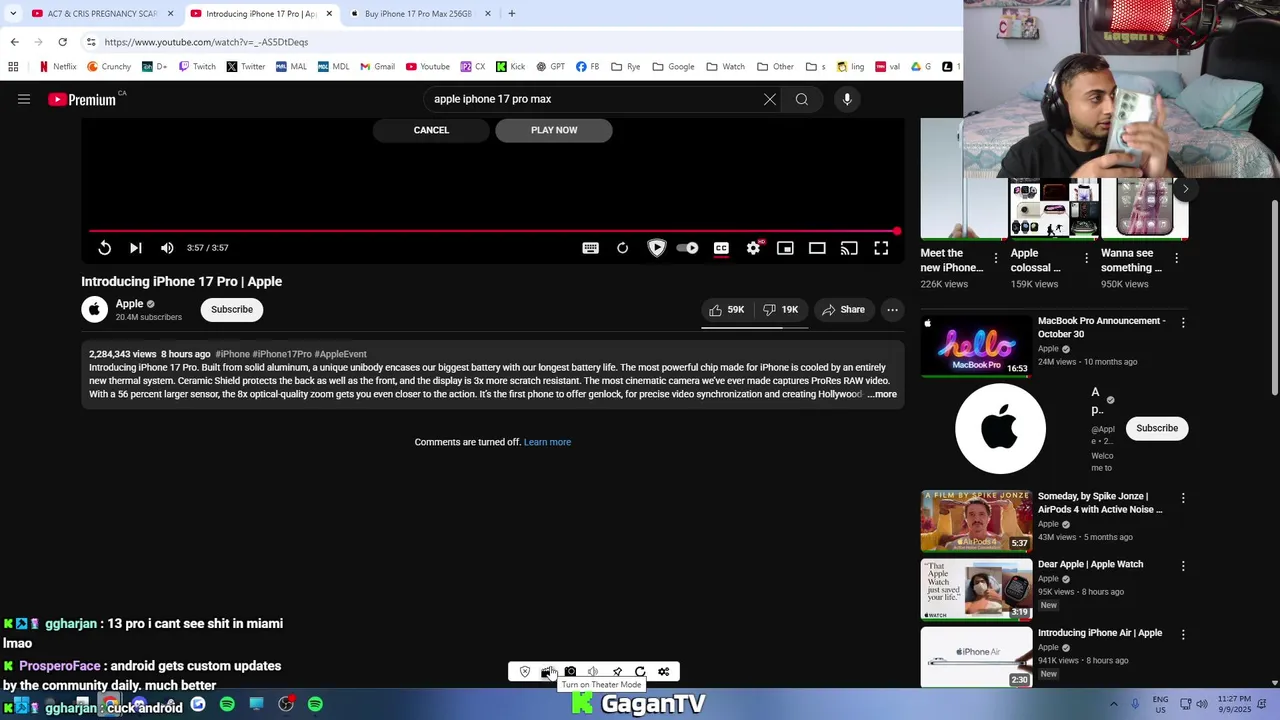This screenshot has width=1280, height=720.
Task: Open the YouTube guide hamburger menu
Action: (x=24, y=99)
